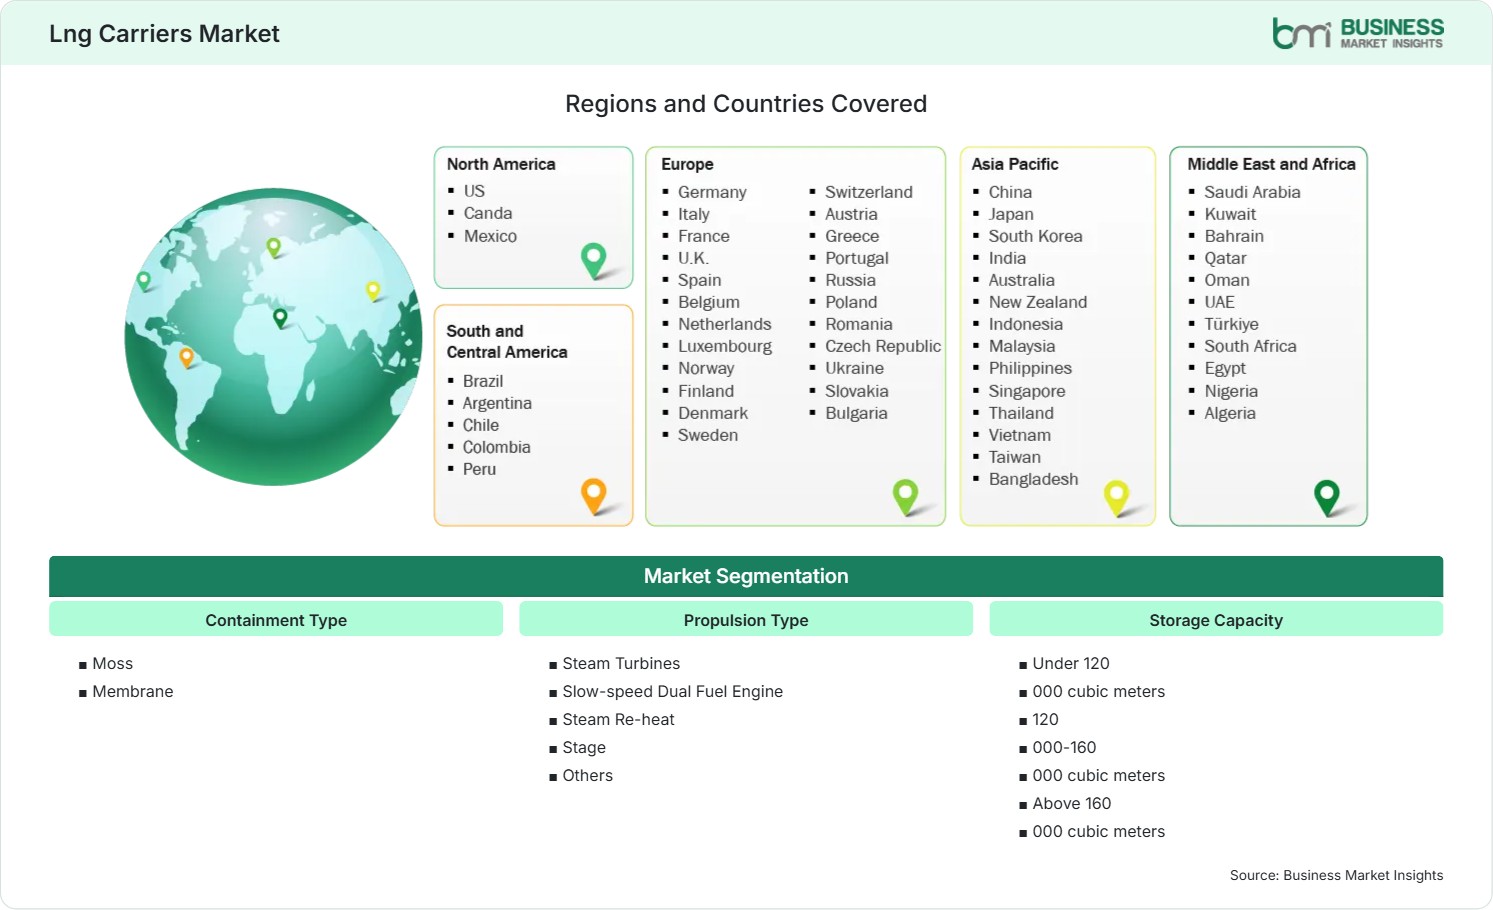This screenshot has width=1493, height=910.
Task: Click the green location pin in North America card
Action: (594, 261)
